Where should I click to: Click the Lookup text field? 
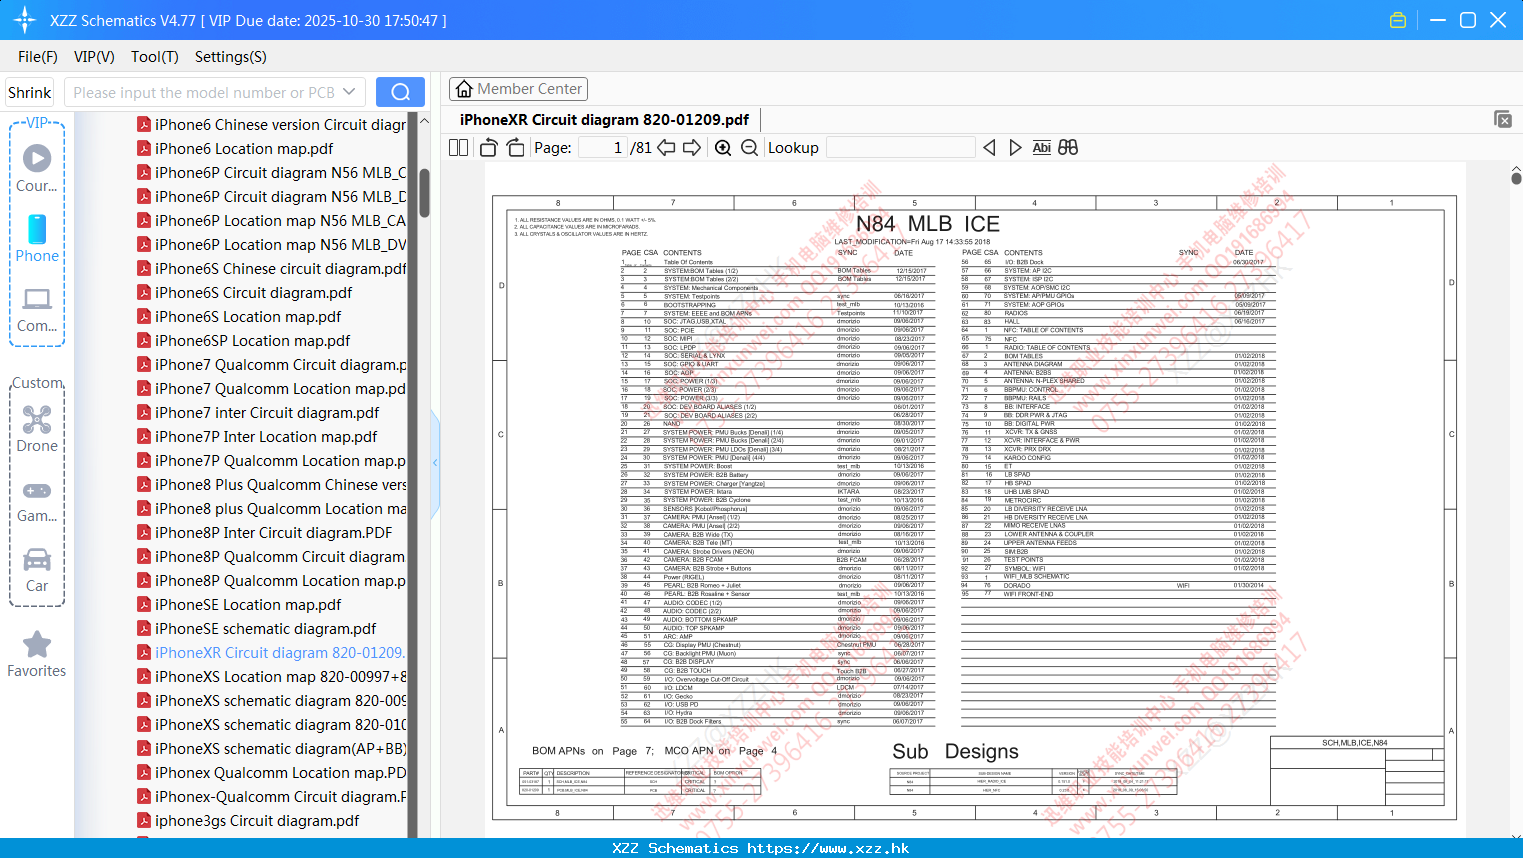901,148
